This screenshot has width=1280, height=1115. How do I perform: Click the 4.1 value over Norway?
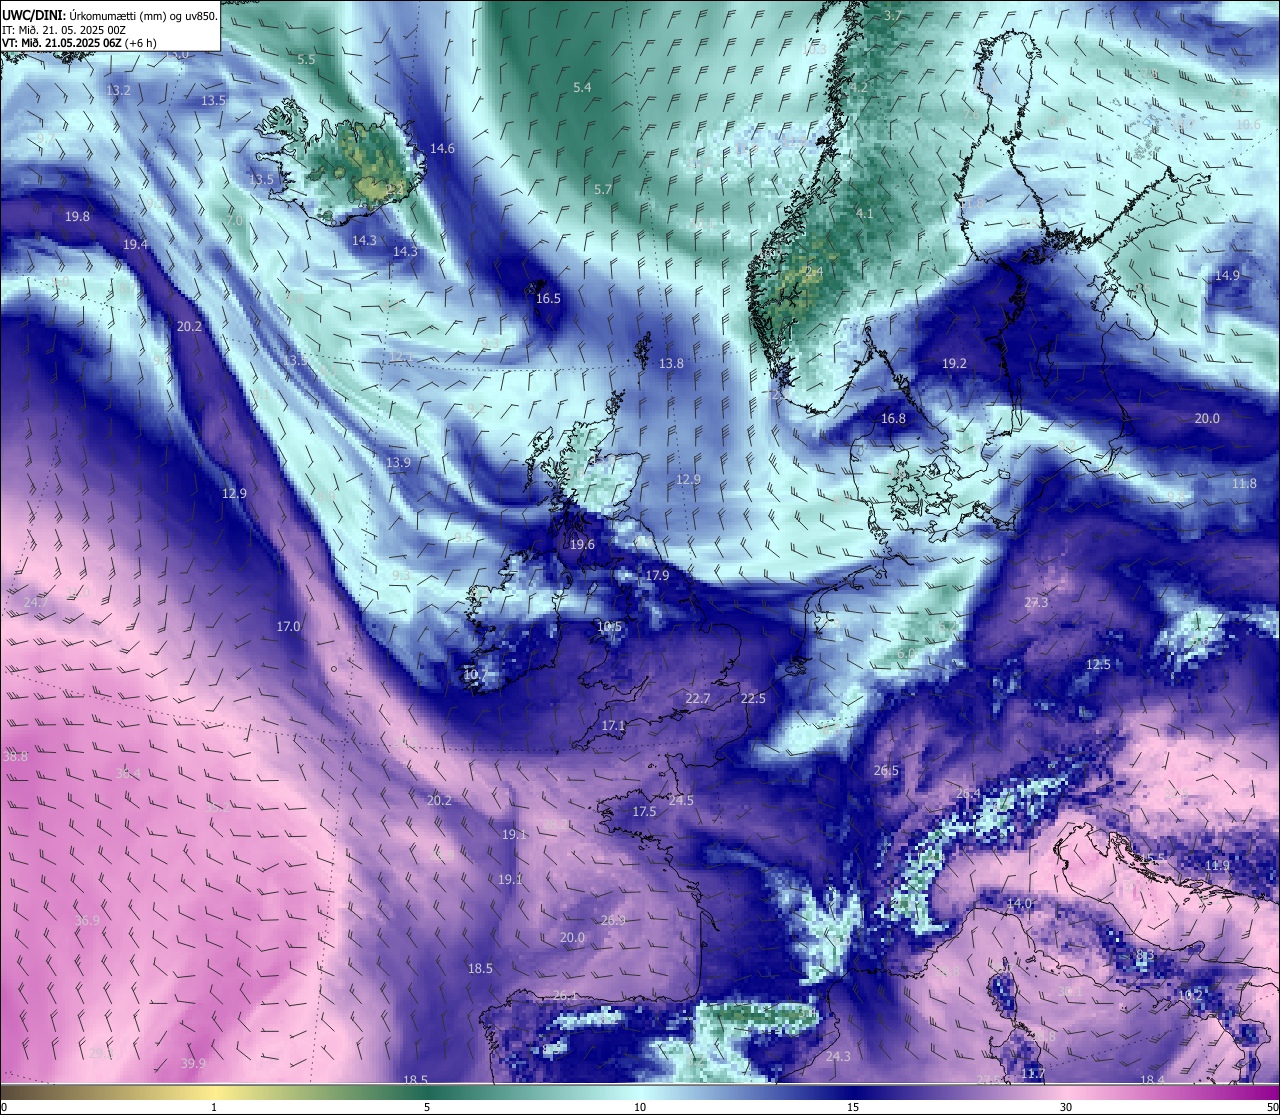coord(865,213)
